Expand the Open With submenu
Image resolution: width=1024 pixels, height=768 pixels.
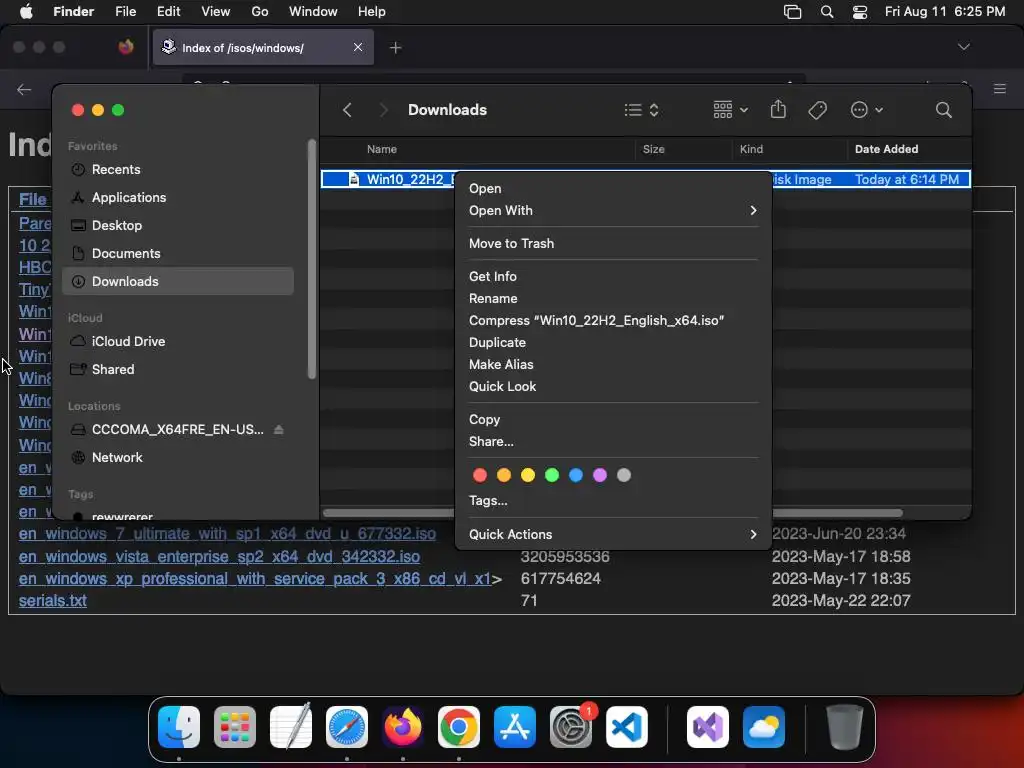613,210
